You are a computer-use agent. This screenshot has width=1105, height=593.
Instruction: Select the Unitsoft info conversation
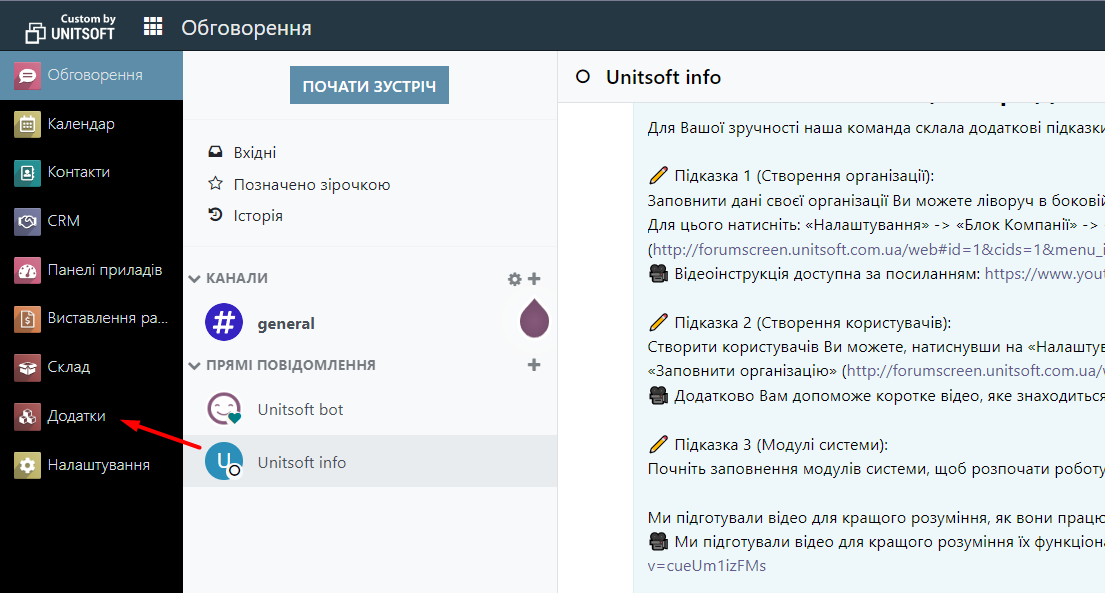click(370, 462)
